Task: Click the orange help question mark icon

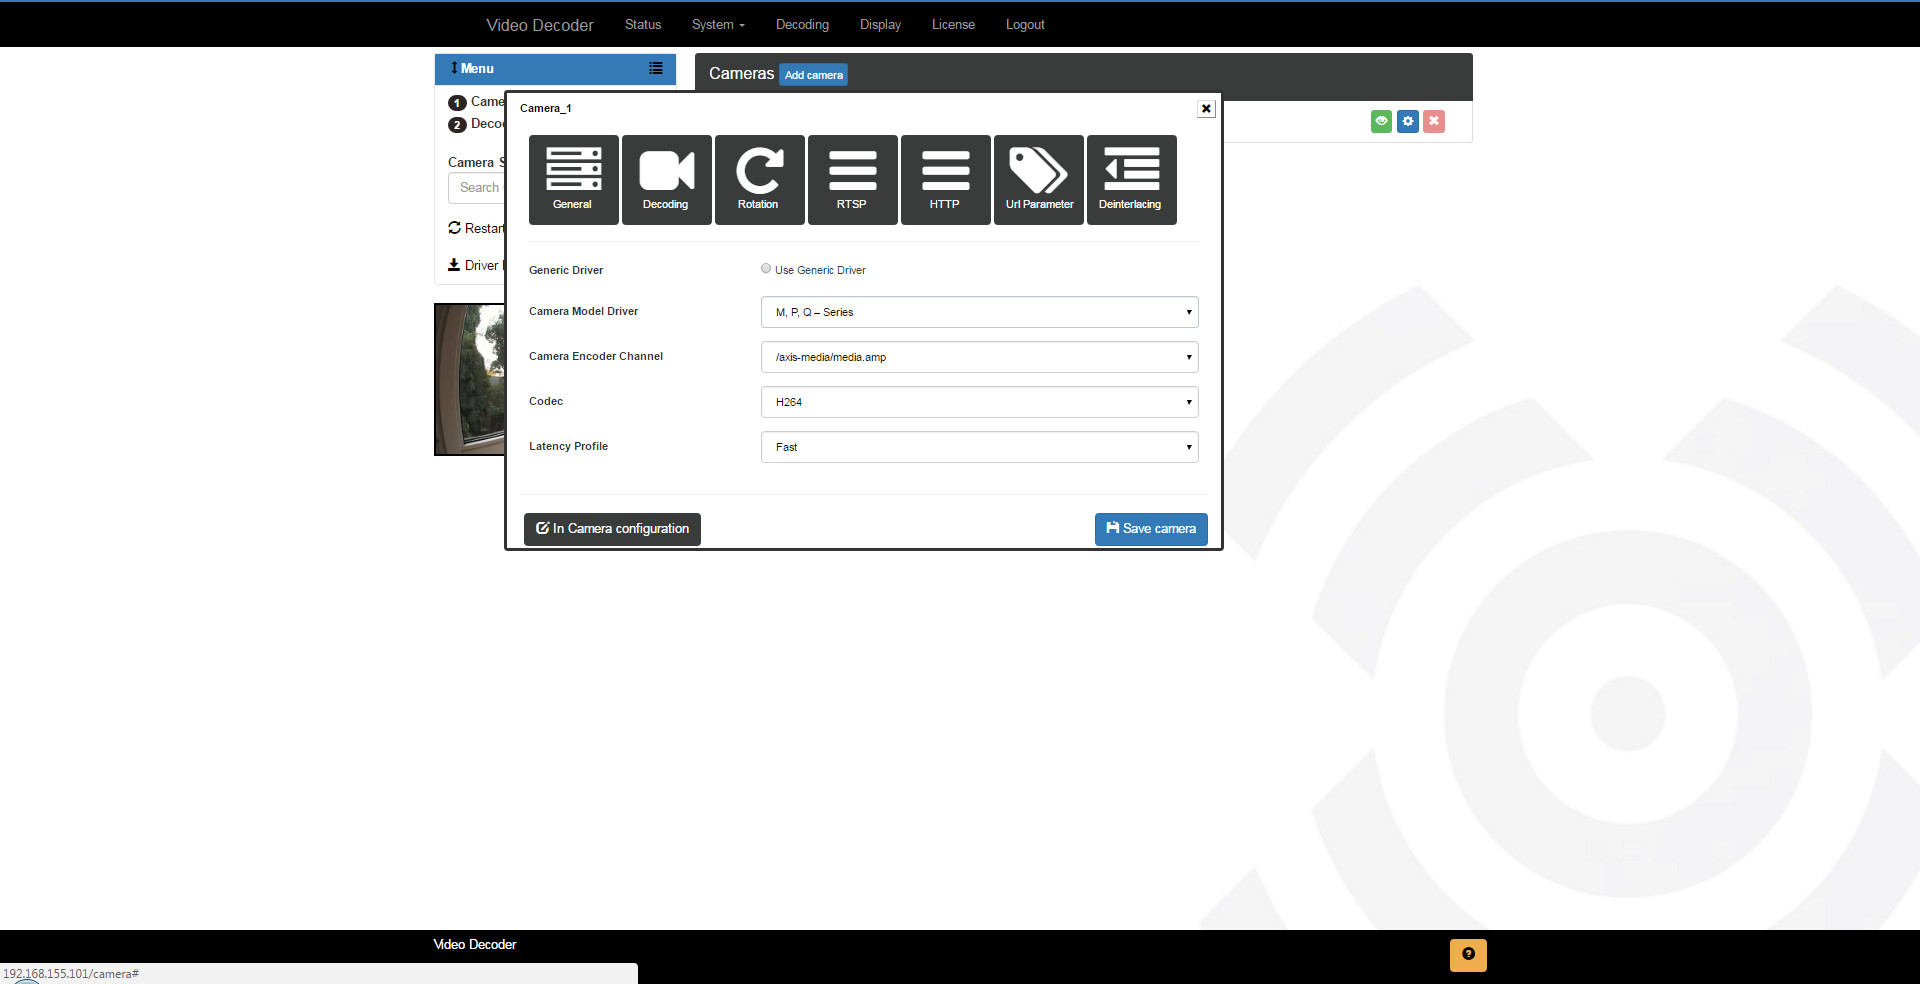Action: [1467, 954]
